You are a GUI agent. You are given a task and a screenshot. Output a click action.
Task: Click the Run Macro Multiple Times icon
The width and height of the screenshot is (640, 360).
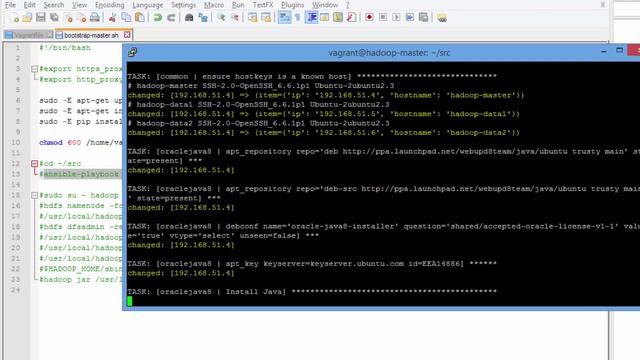pyautogui.click(x=410, y=18)
